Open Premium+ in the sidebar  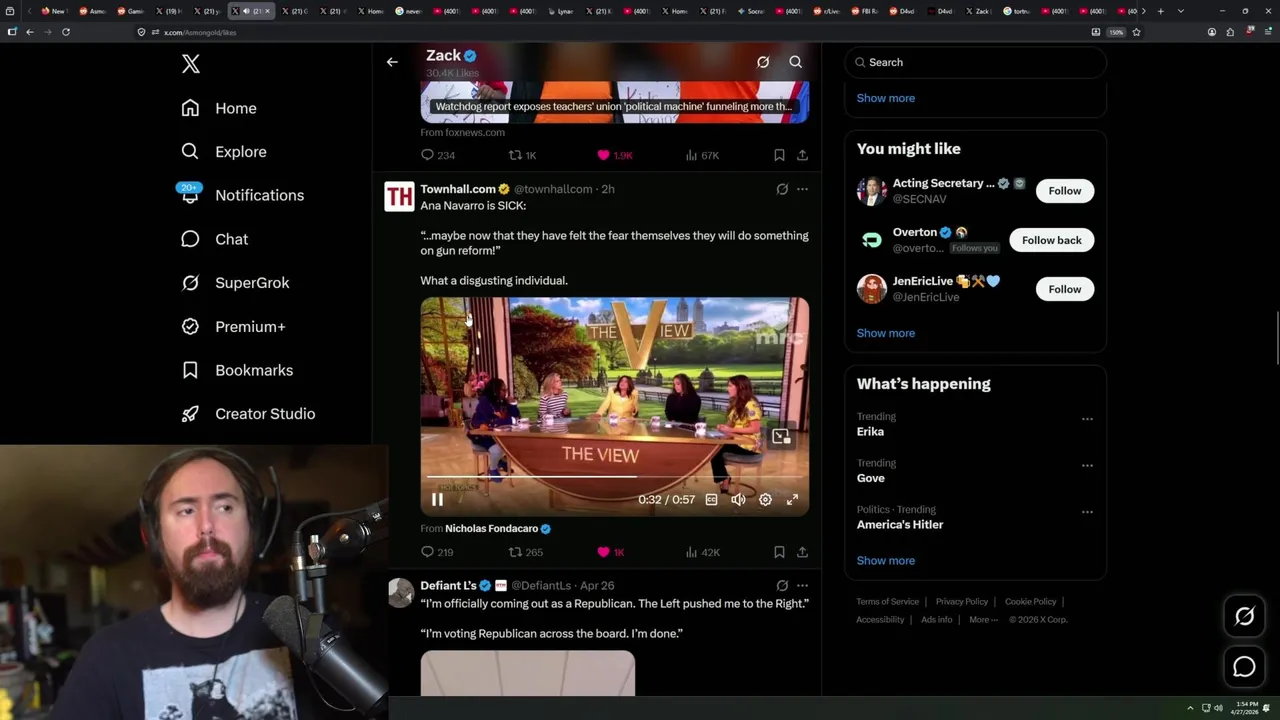coord(233,326)
